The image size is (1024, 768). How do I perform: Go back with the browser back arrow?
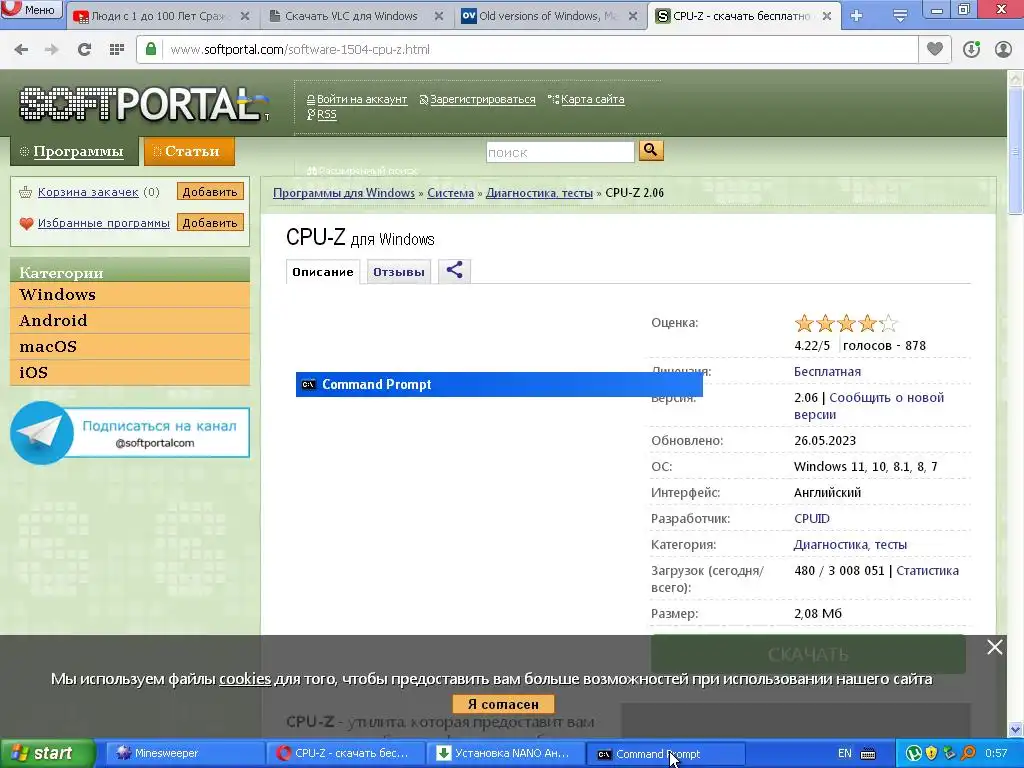pyautogui.click(x=22, y=50)
